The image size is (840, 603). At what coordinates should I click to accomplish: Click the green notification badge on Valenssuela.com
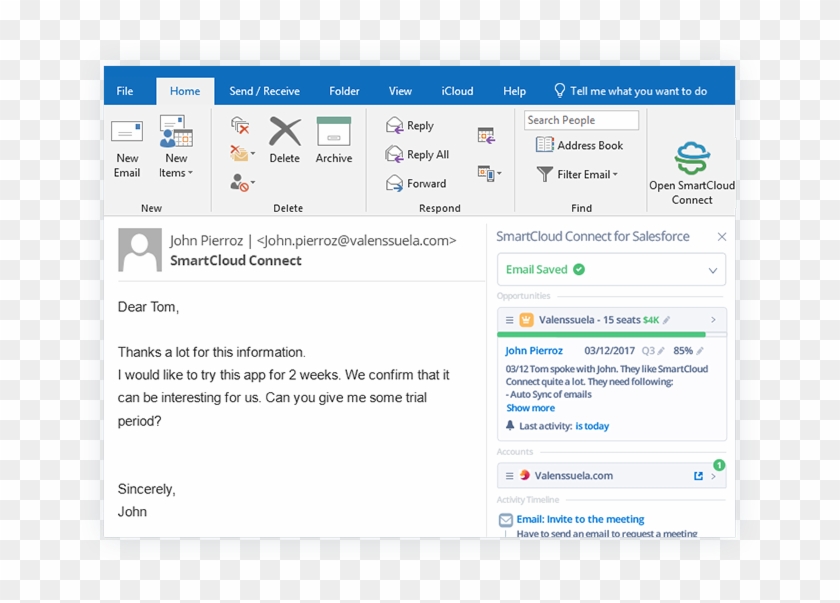click(x=719, y=465)
